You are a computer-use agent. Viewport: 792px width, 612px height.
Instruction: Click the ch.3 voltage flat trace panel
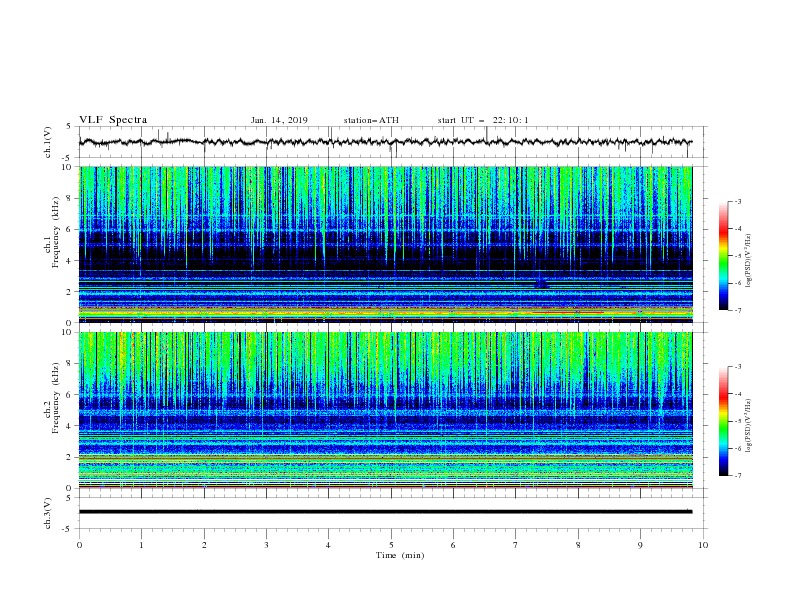[x=393, y=513]
